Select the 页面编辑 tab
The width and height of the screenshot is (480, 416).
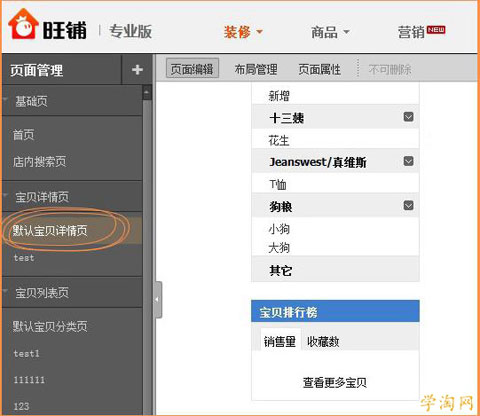point(192,68)
